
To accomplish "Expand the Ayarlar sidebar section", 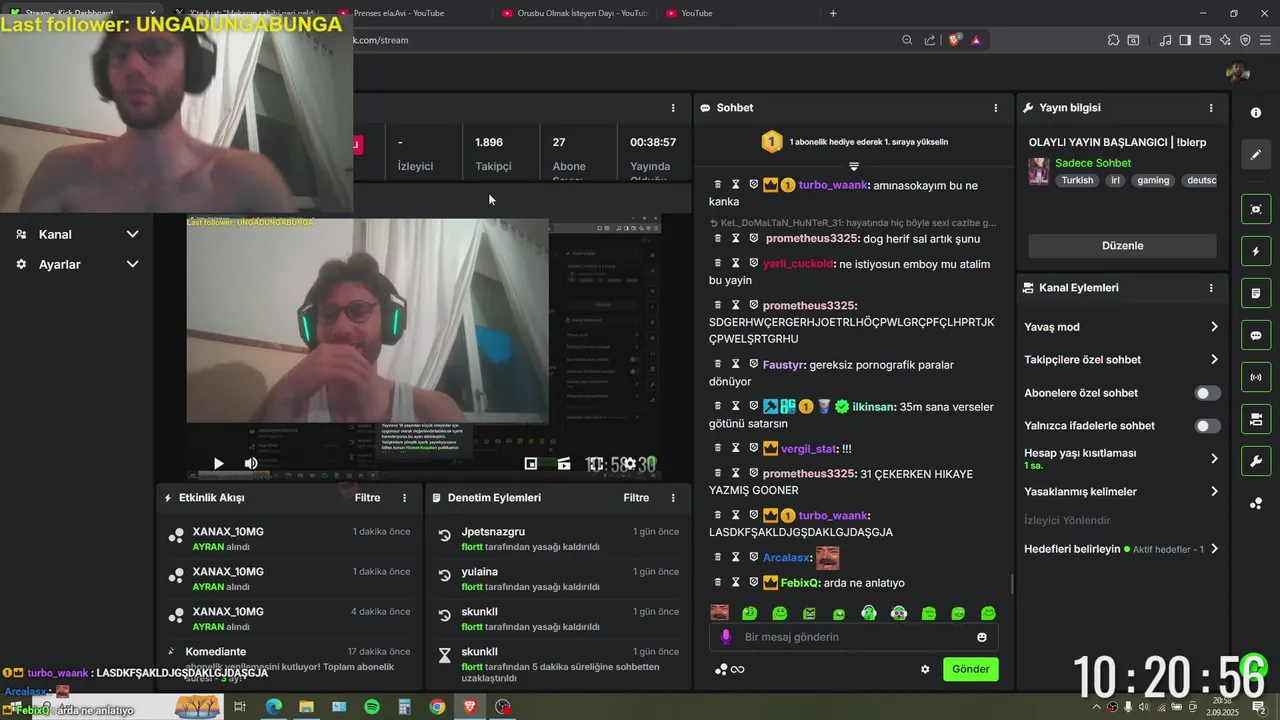I will pyautogui.click(x=76, y=264).
